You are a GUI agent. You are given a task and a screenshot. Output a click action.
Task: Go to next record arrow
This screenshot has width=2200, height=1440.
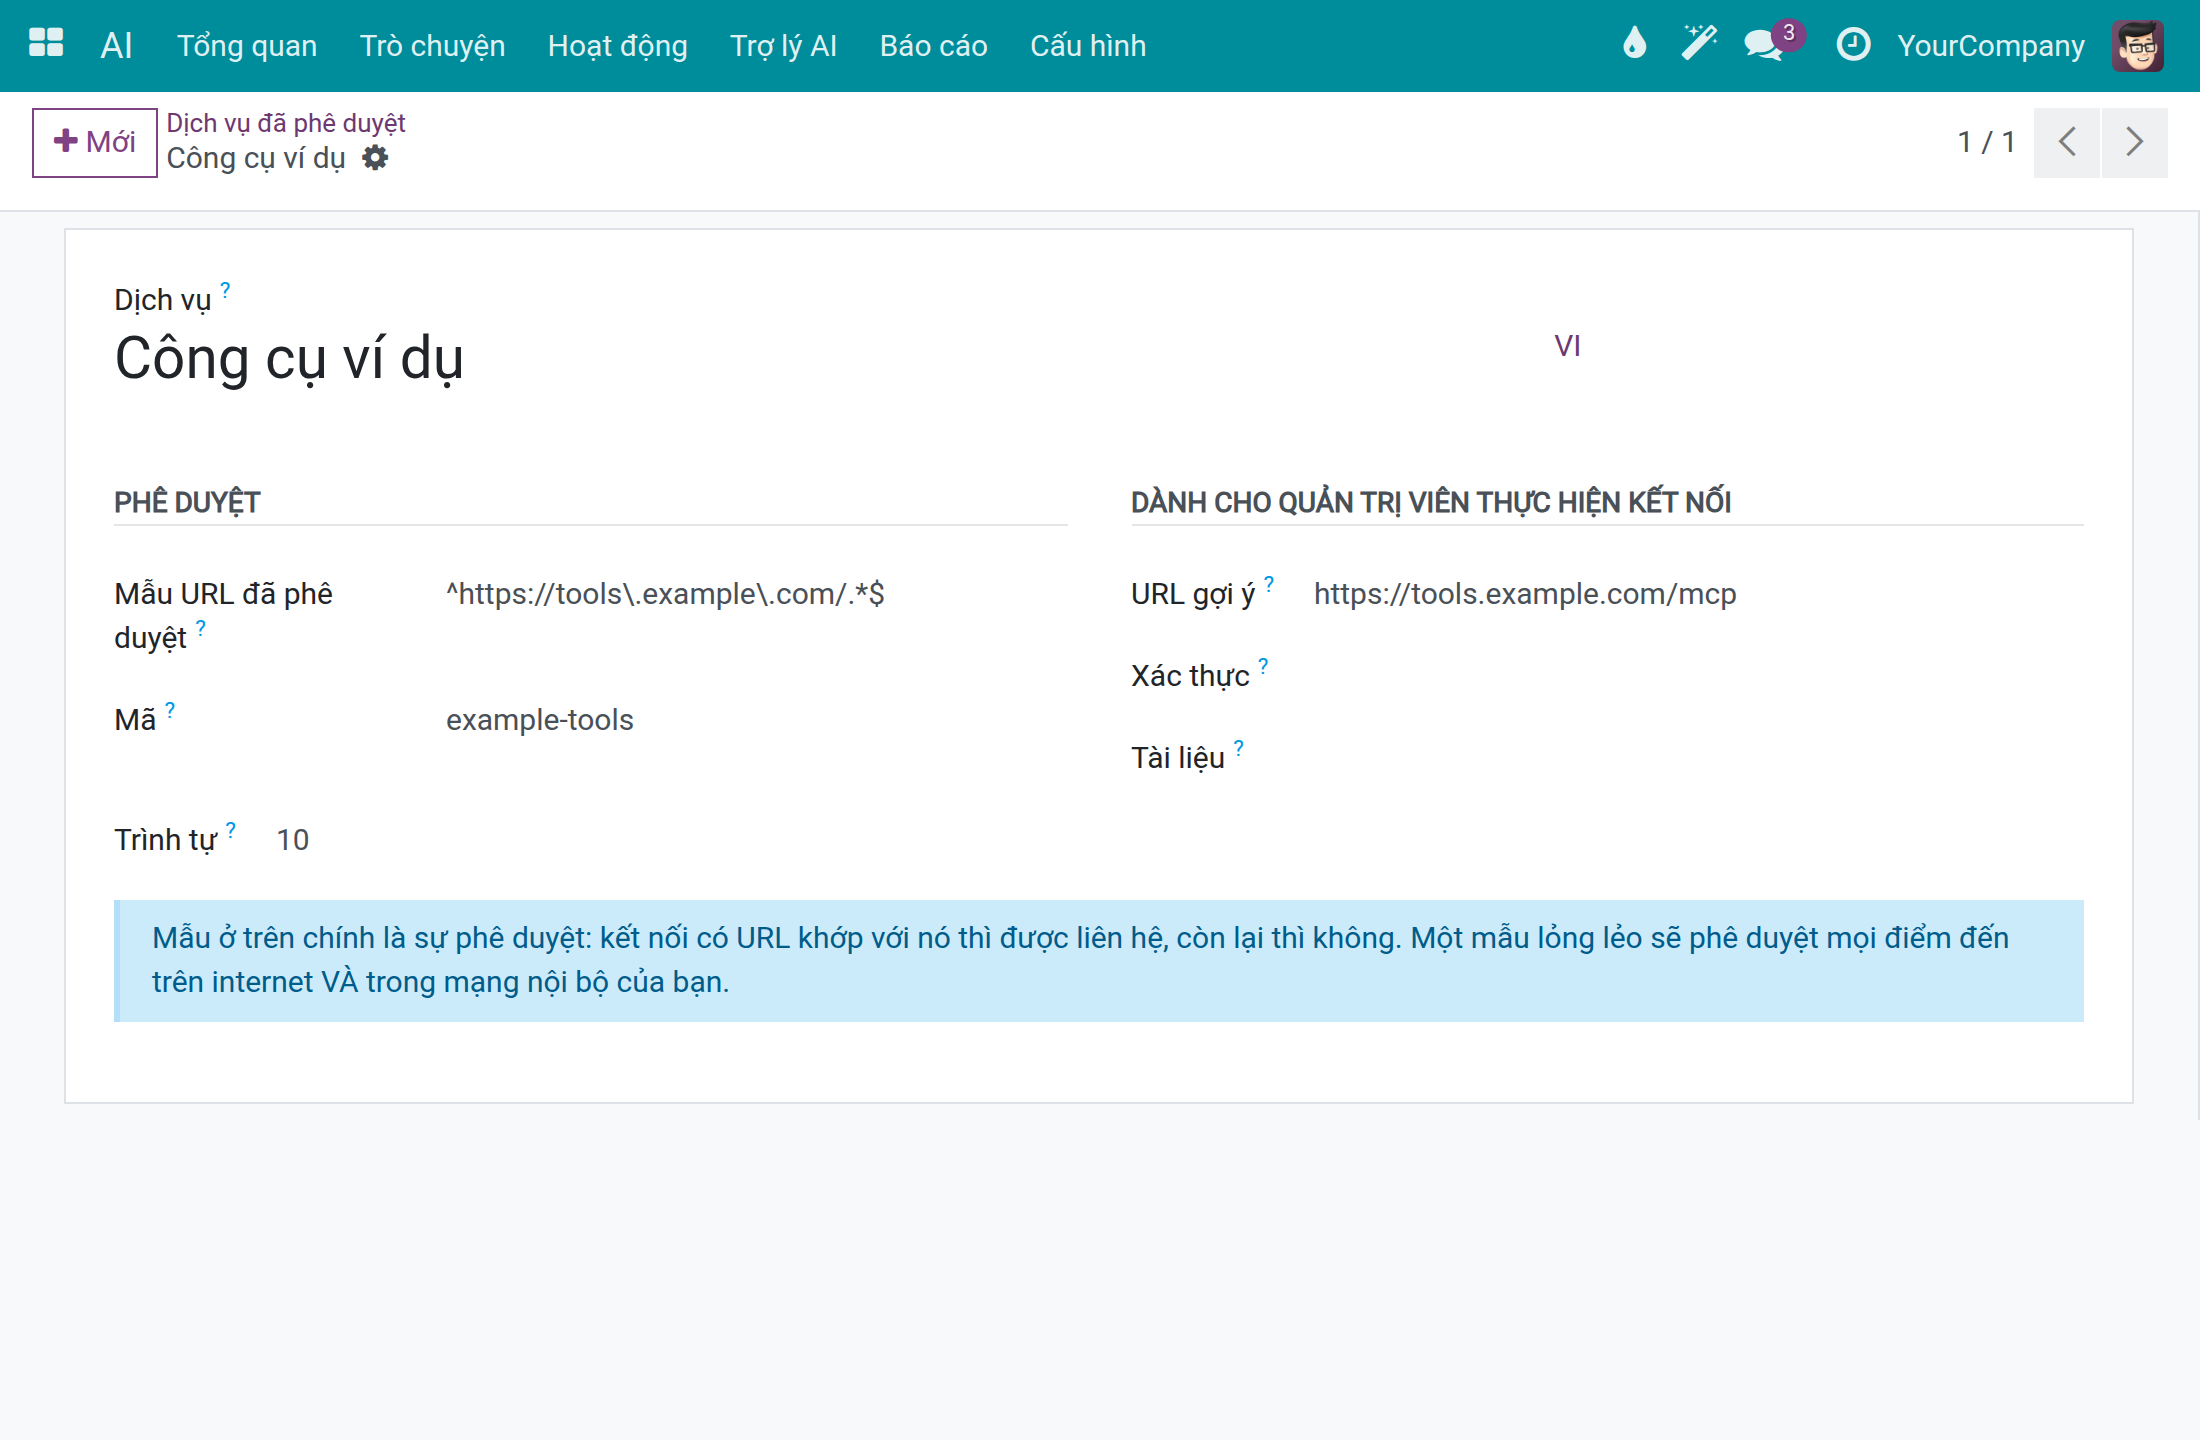[x=2135, y=142]
